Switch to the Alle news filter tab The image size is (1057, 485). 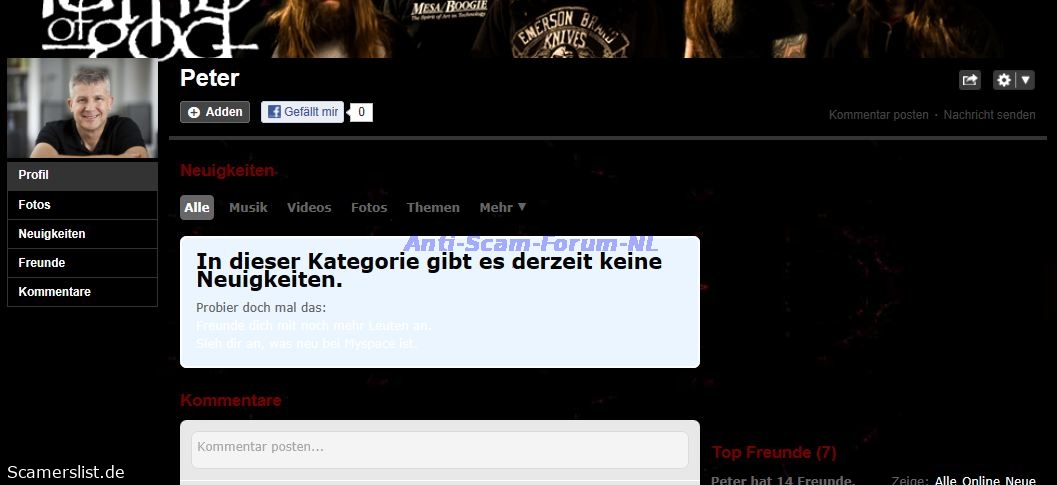(197, 208)
